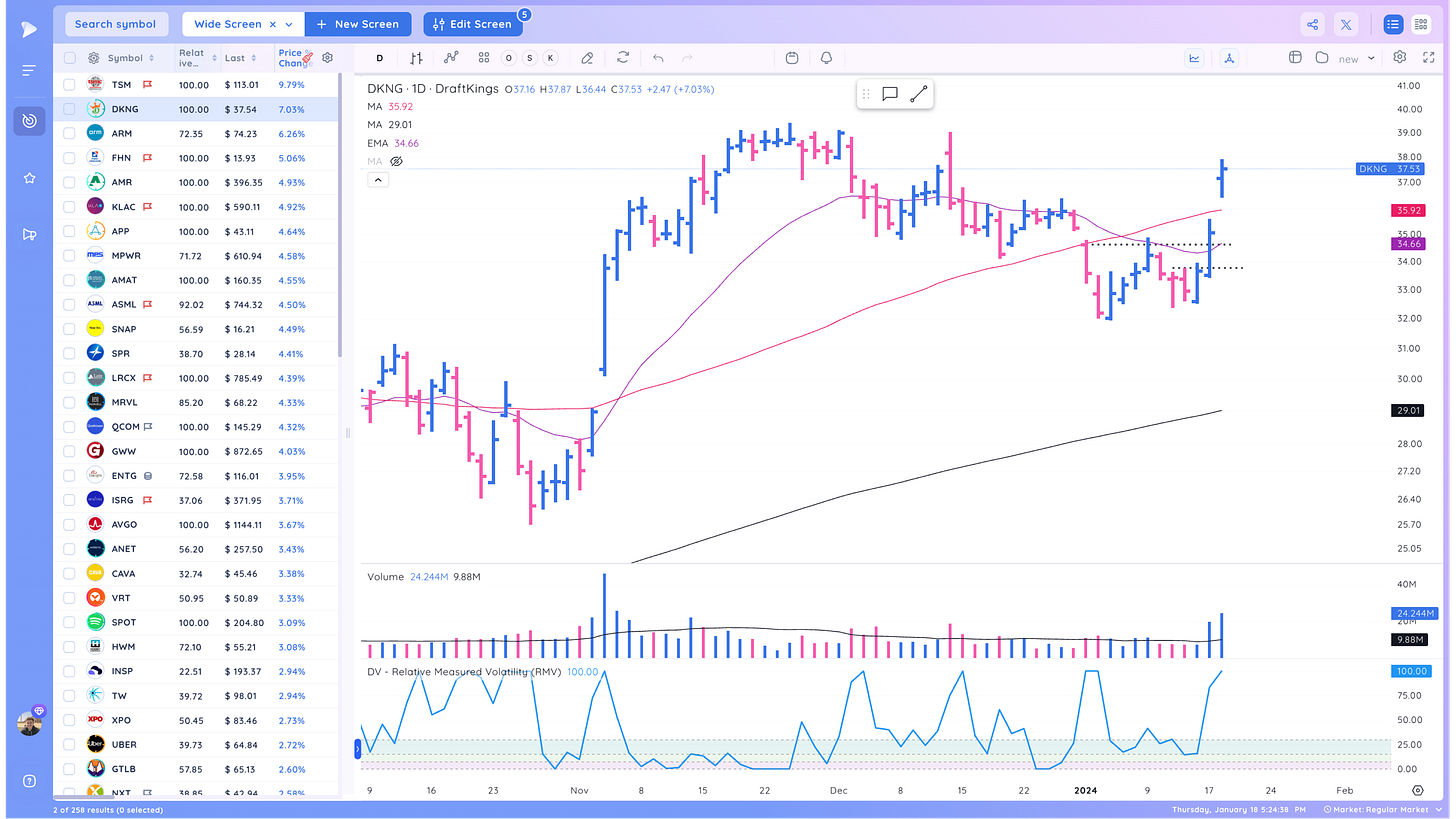Toggle the S button in chart toolbar
The height and width of the screenshot is (819, 1456).
(529, 58)
